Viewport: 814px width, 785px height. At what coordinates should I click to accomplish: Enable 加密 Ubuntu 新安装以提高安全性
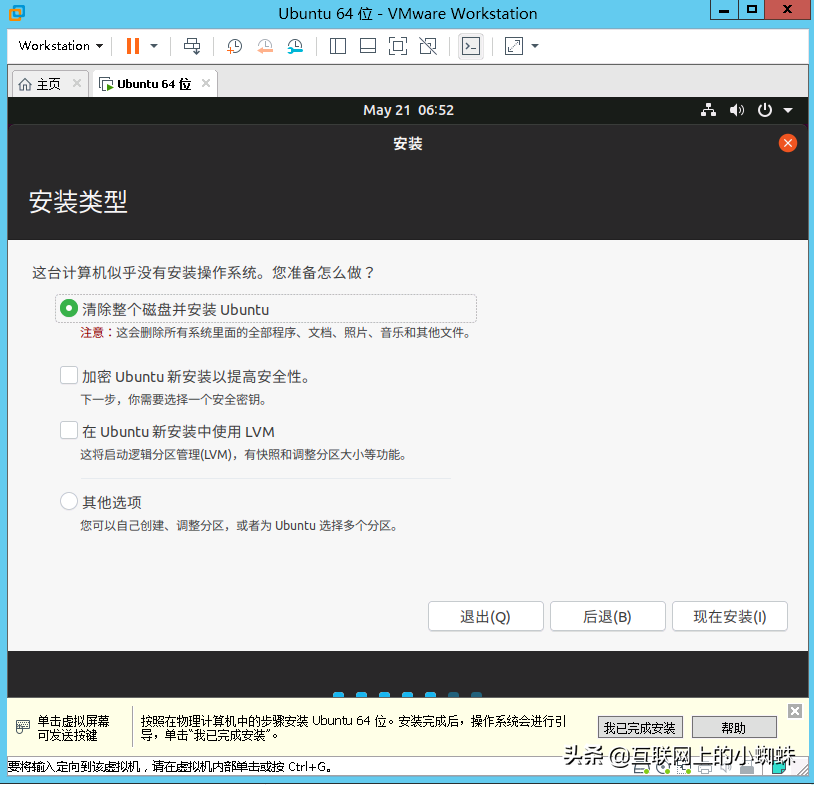click(68, 375)
